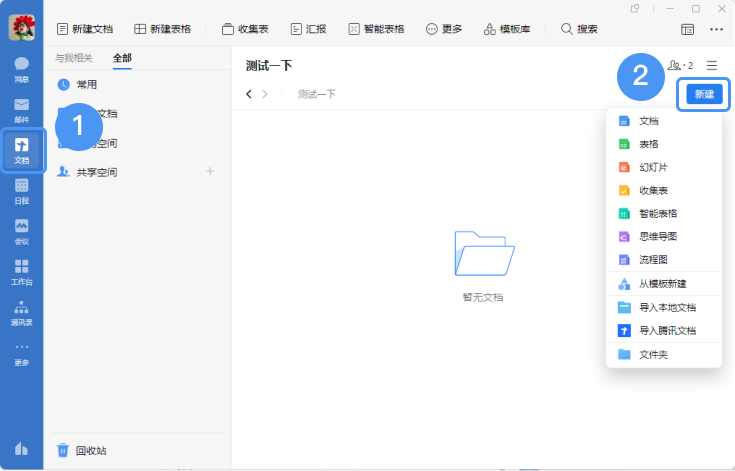The height and width of the screenshot is (471, 735).
Task: Choose 表格 from the new menu
Action: pos(664,144)
